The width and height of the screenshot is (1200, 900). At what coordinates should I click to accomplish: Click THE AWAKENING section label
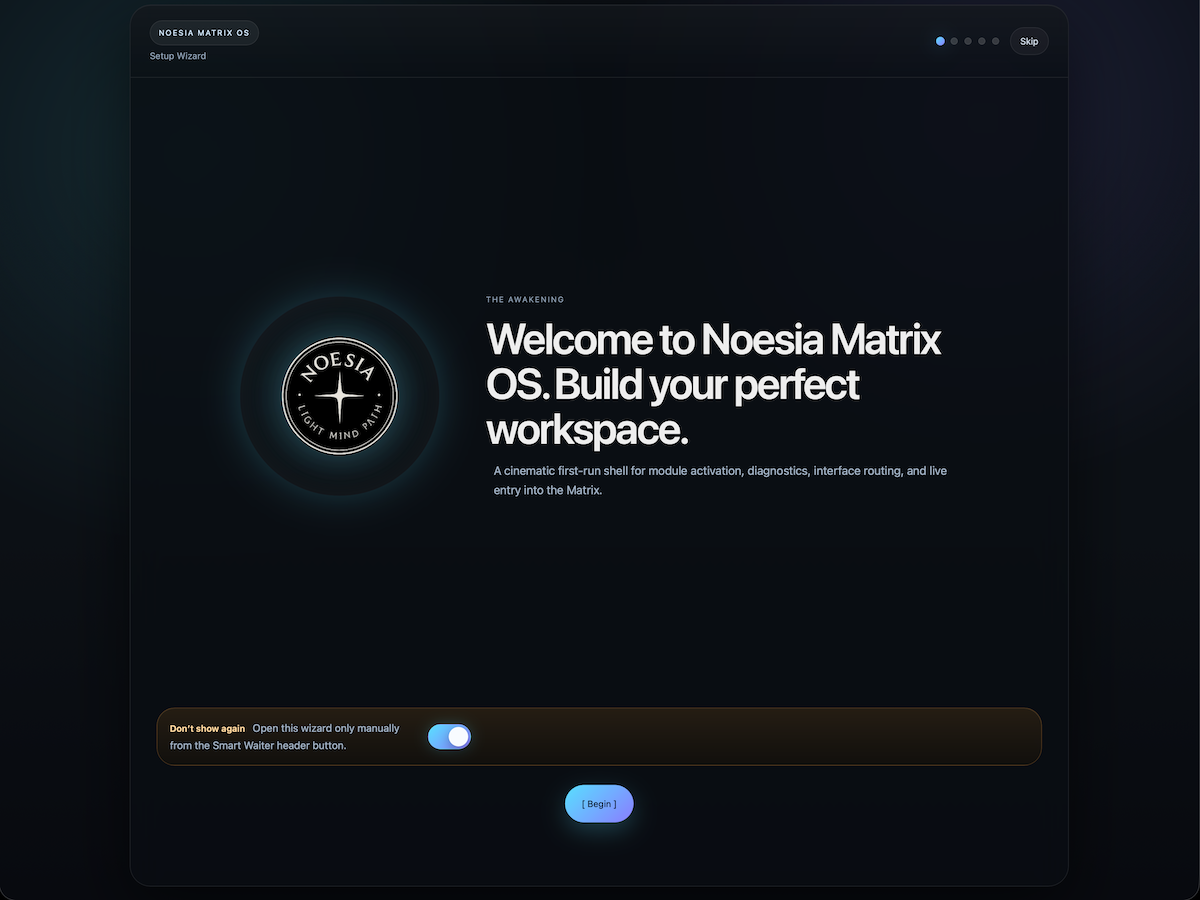pos(525,299)
